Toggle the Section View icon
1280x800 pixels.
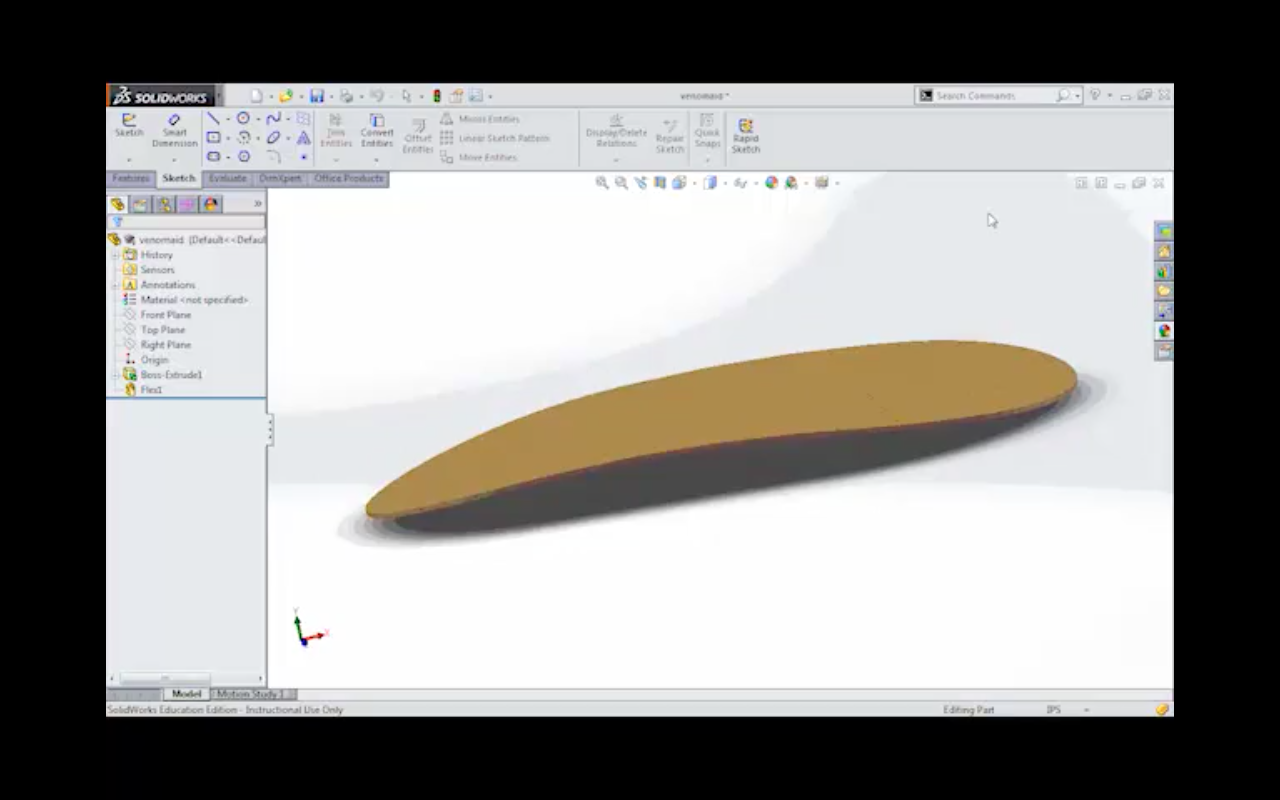[x=660, y=183]
